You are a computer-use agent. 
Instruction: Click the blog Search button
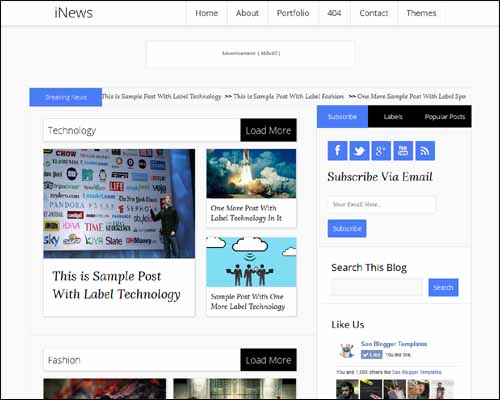(x=443, y=287)
